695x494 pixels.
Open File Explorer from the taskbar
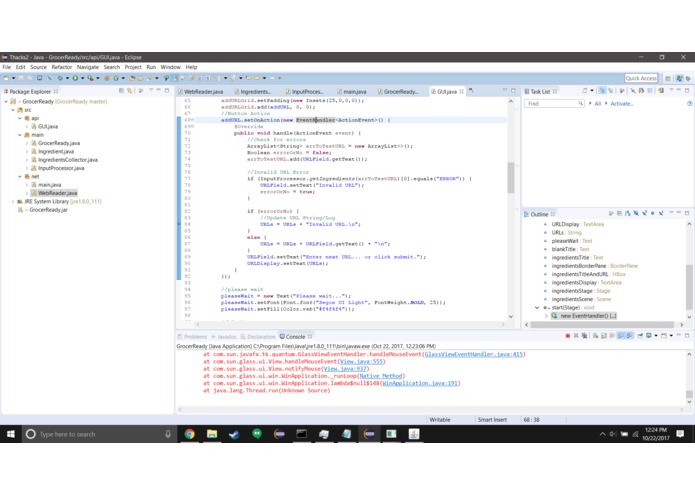[x=212, y=434]
